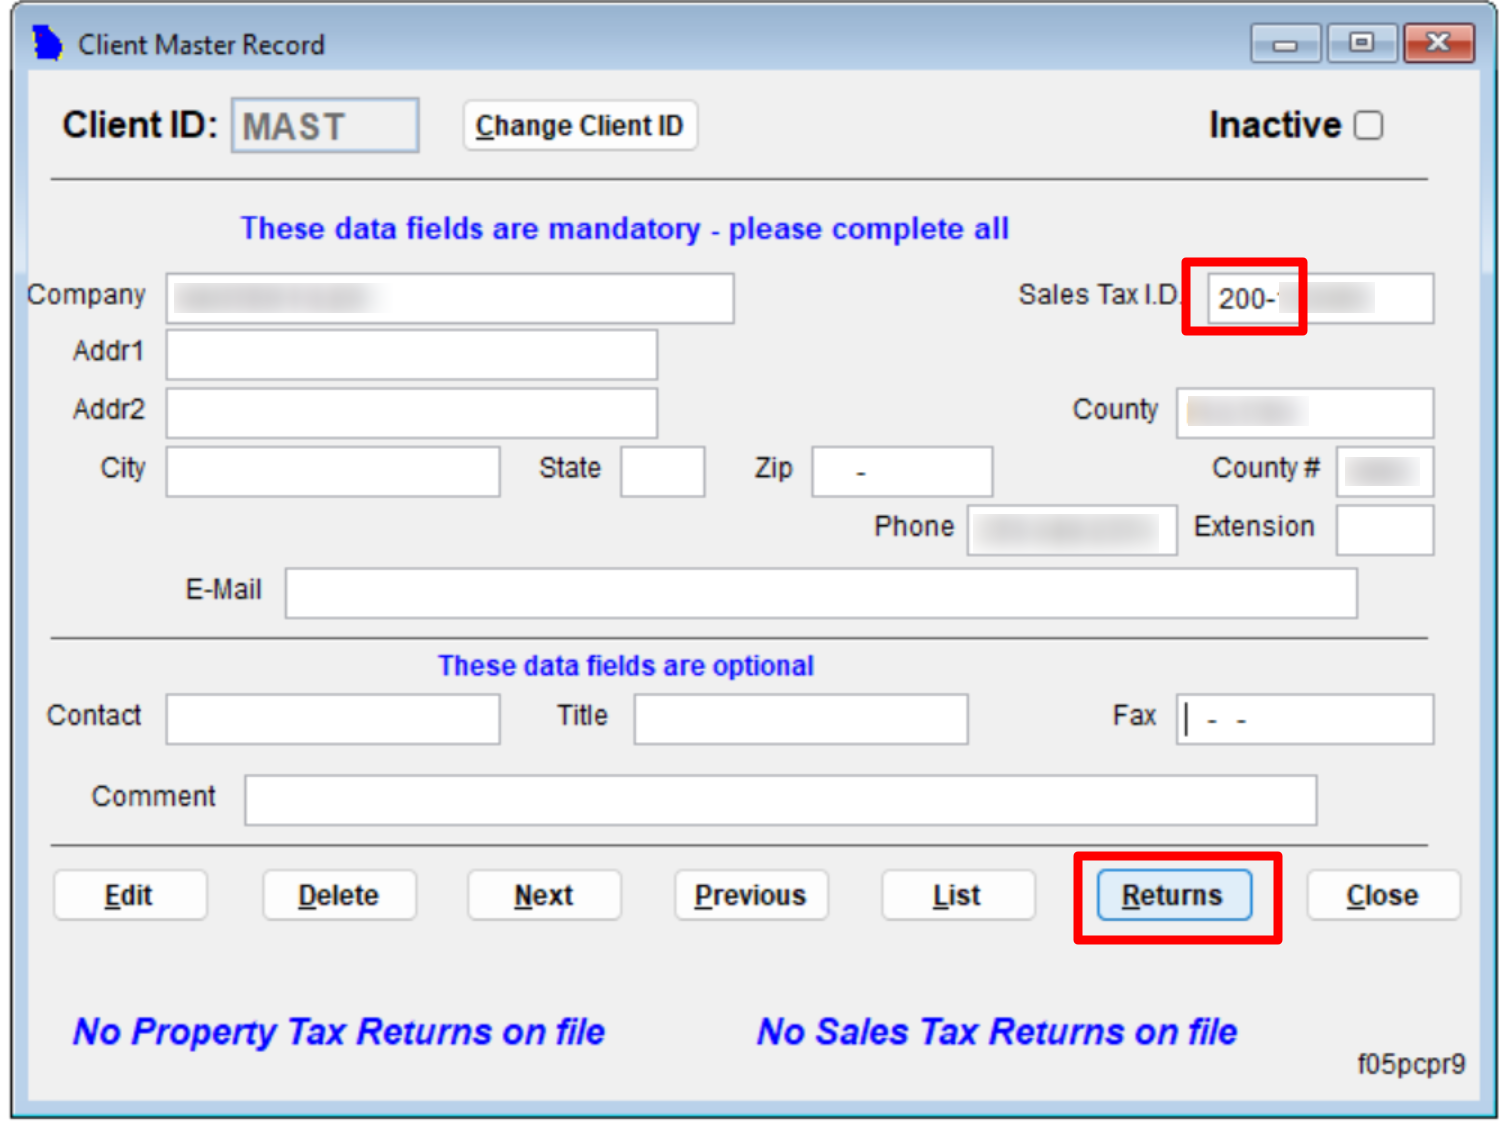Focus the Comment input field
Image resolution: width=1503 pixels, height=1123 pixels.
(x=781, y=800)
